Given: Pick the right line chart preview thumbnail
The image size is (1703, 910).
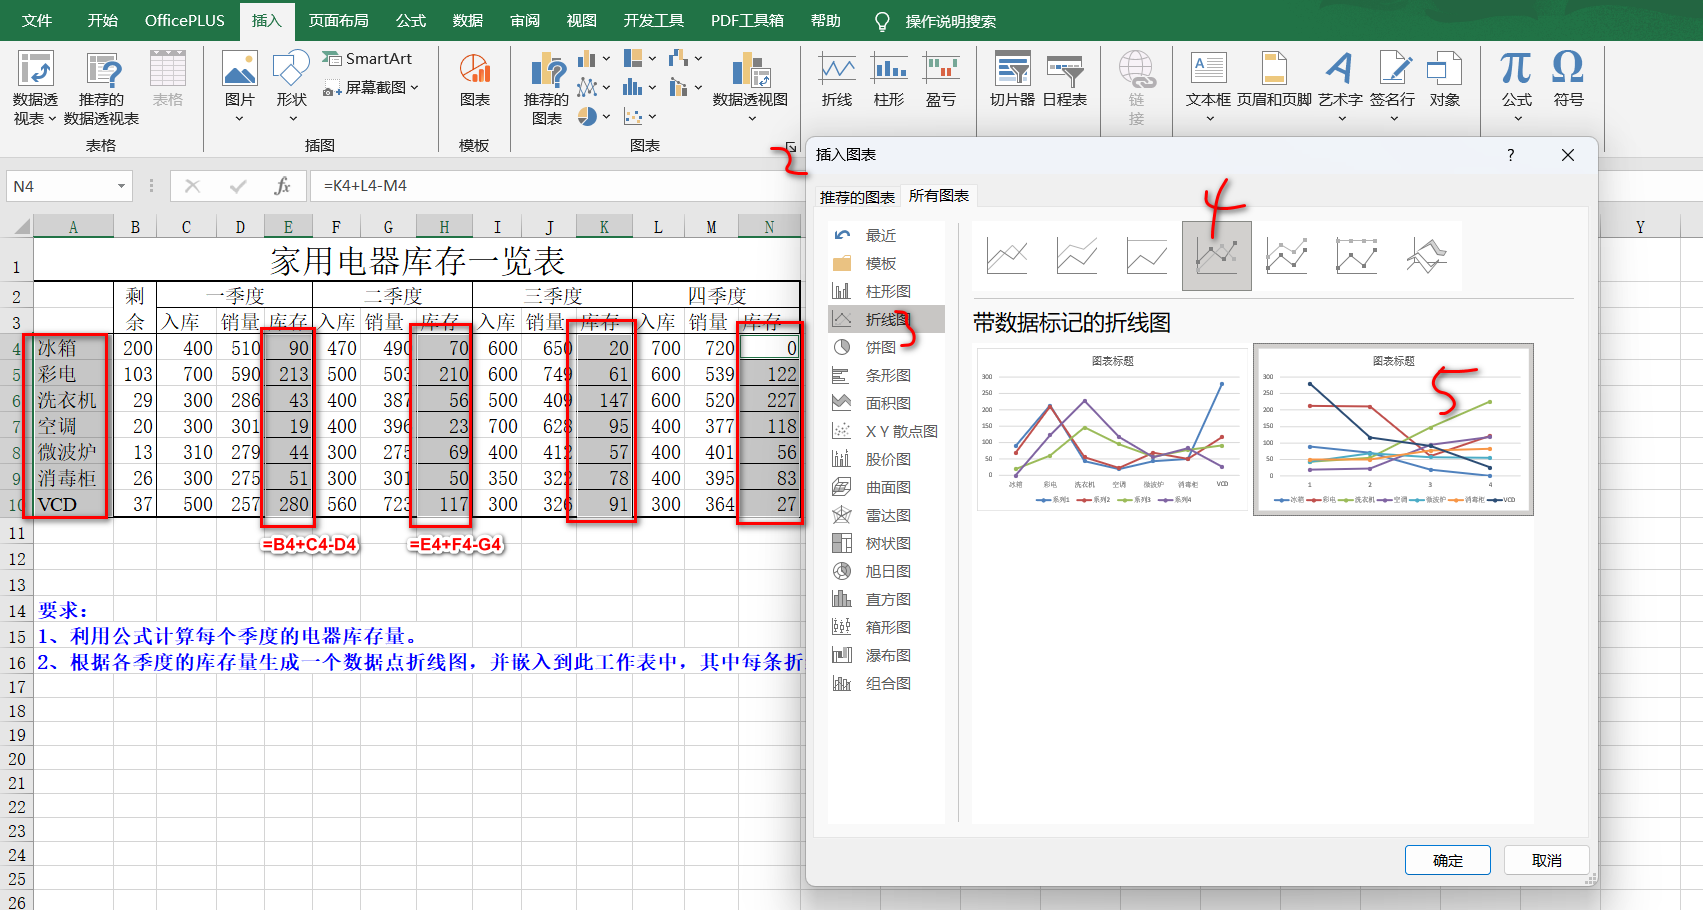Looking at the screenshot, I should [1393, 429].
